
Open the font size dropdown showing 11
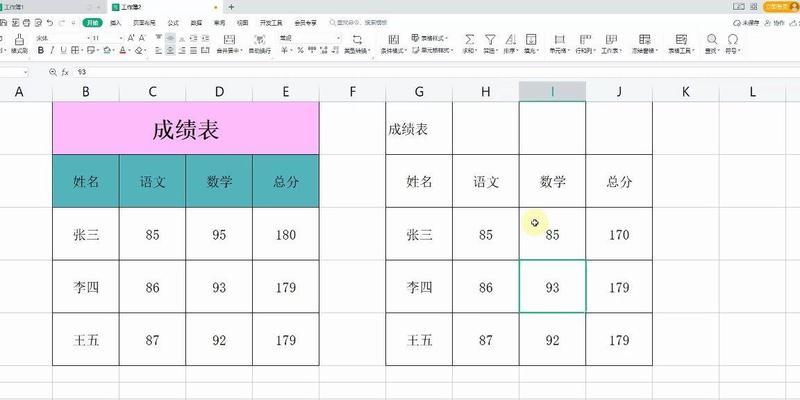point(121,38)
